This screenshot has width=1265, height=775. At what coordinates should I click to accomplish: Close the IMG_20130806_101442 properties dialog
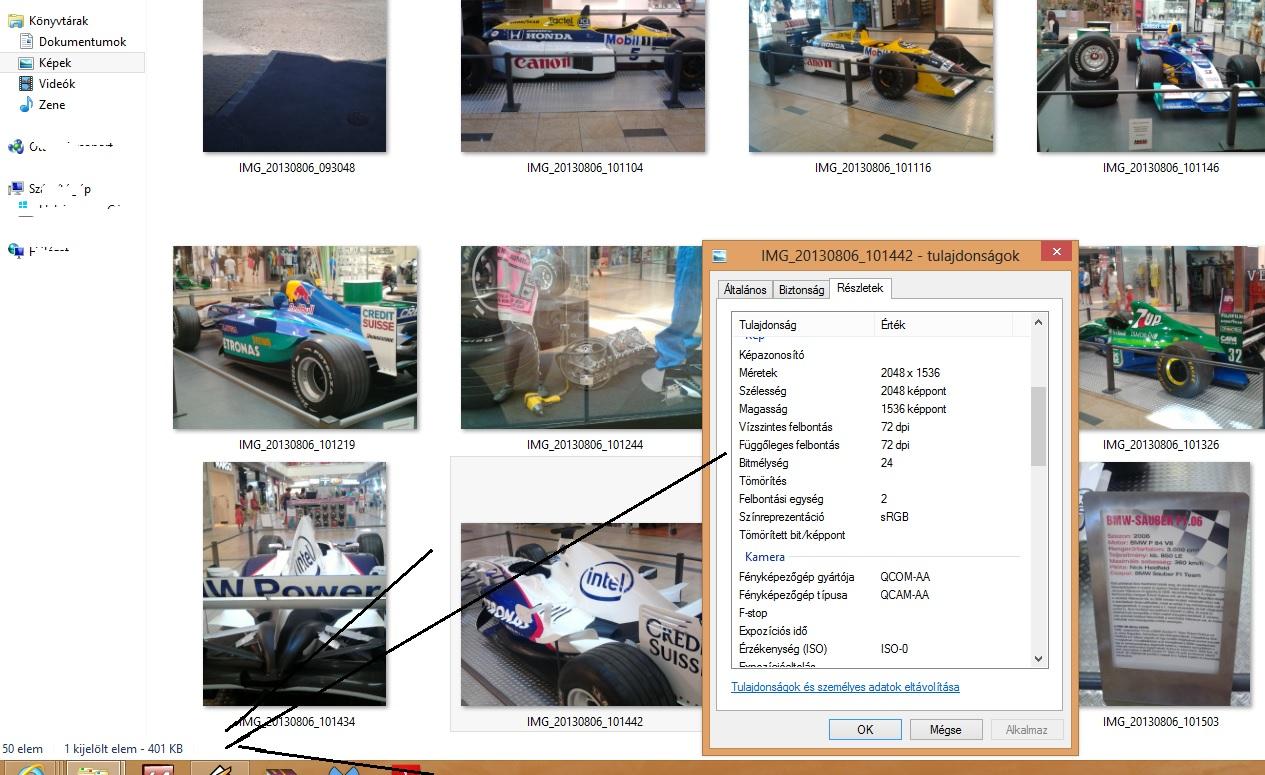pos(1054,252)
